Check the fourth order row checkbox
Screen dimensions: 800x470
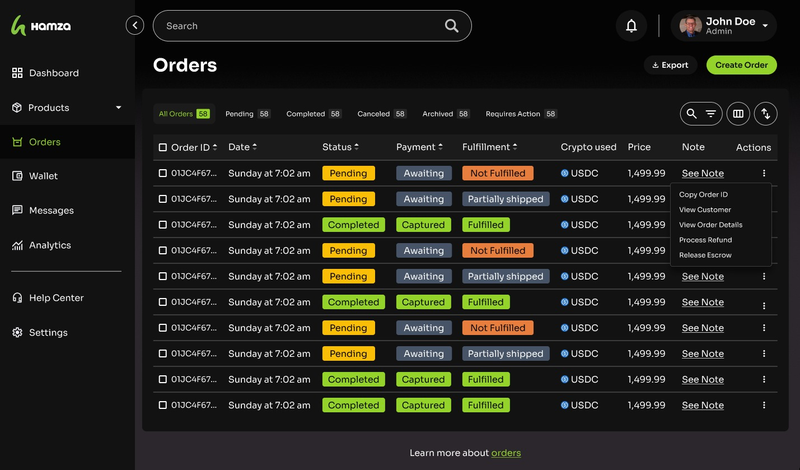163,250
